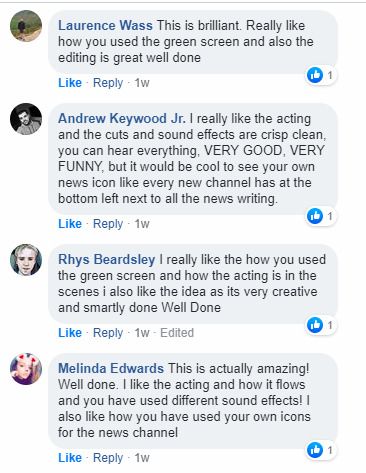
Task: Open Andrew Keywood Jr. profile avatar
Action: [26, 119]
